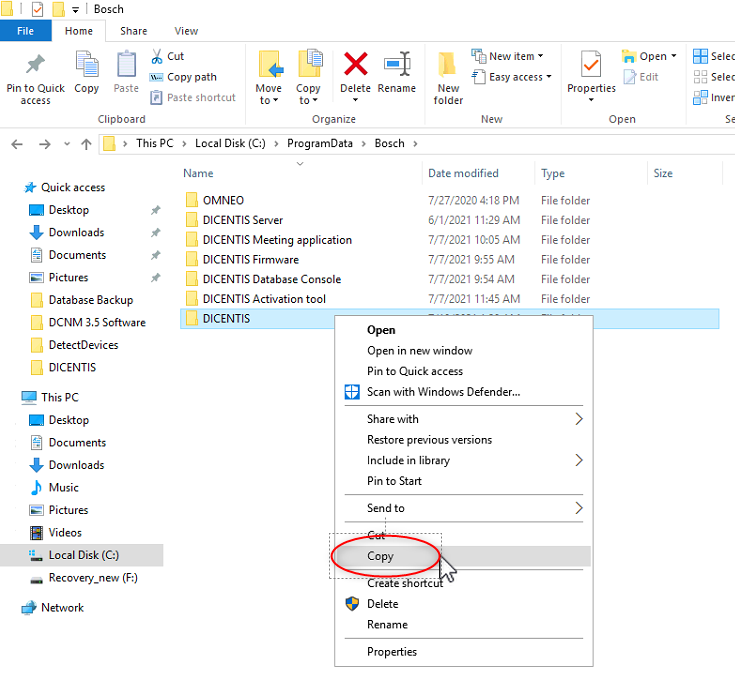This screenshot has height=697, width=735.
Task: Open the Easy access dropdown
Action: [520, 77]
